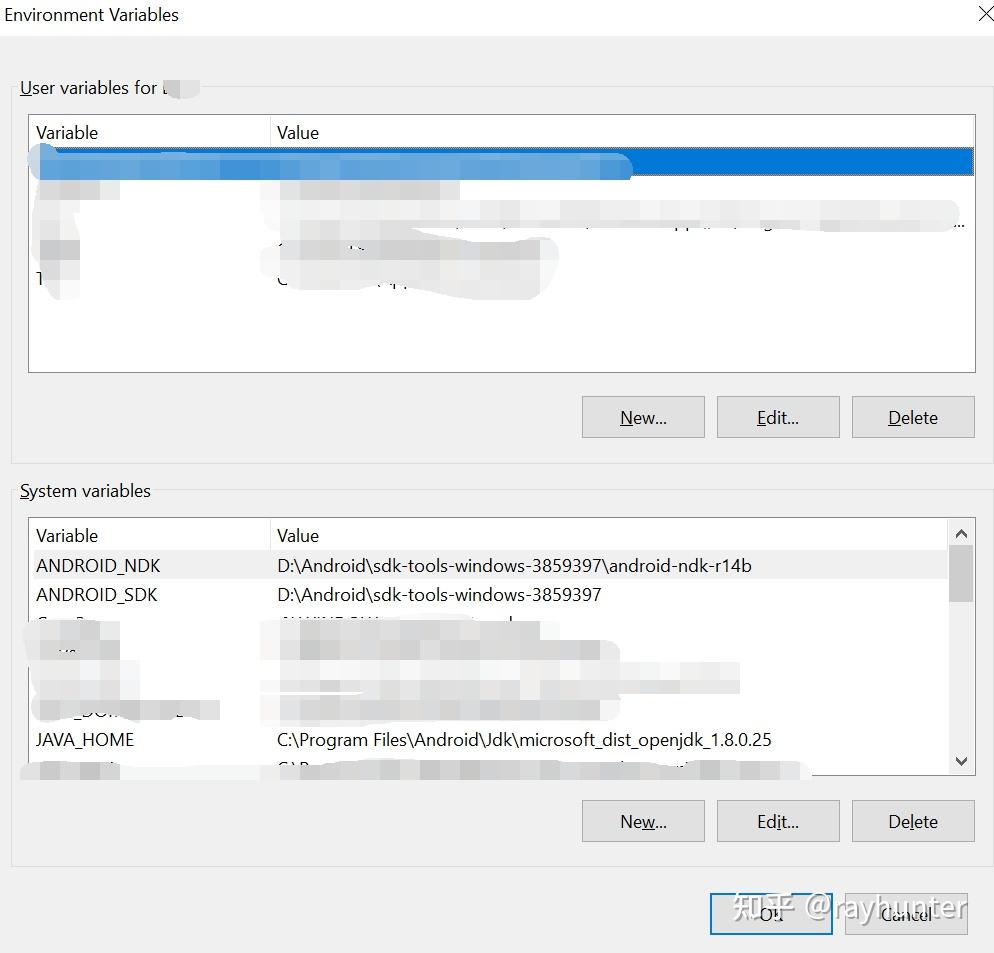
Task: Select the ANDROID_NDK system variable row
Action: pos(400,565)
